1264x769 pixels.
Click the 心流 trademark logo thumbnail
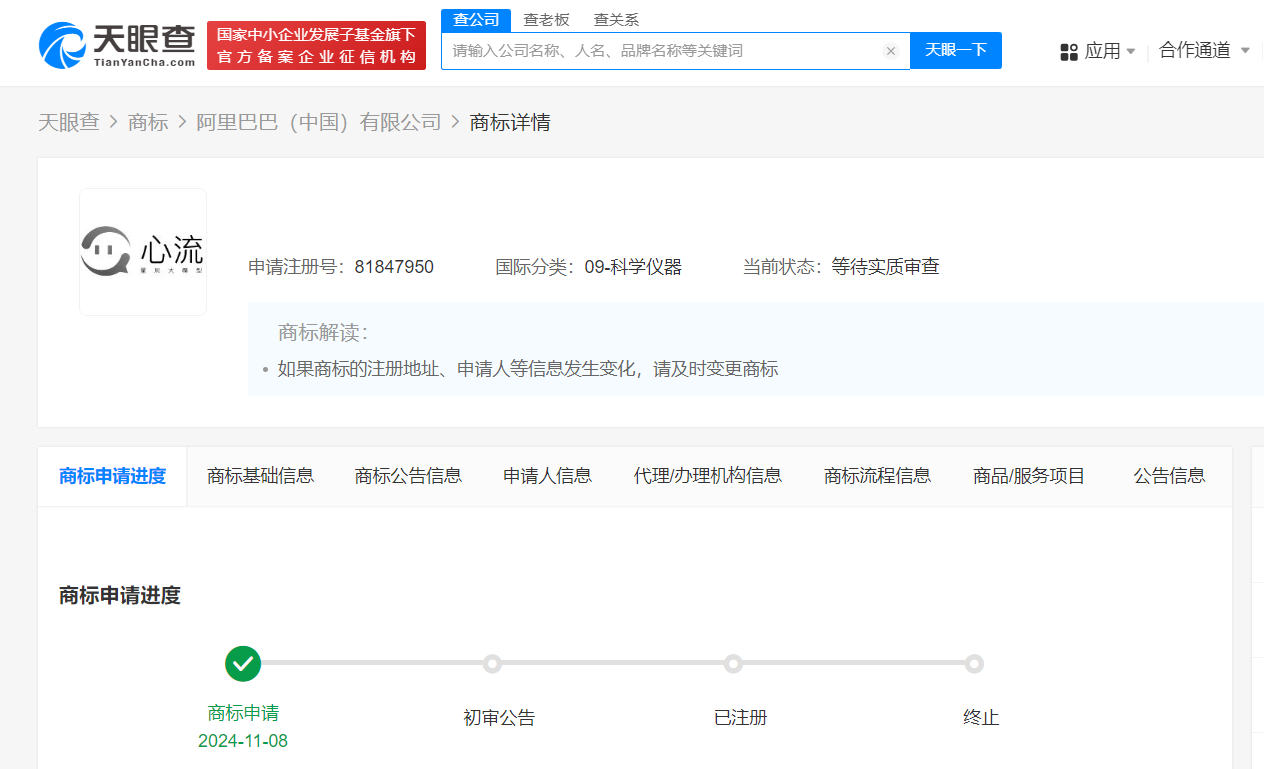(x=143, y=252)
